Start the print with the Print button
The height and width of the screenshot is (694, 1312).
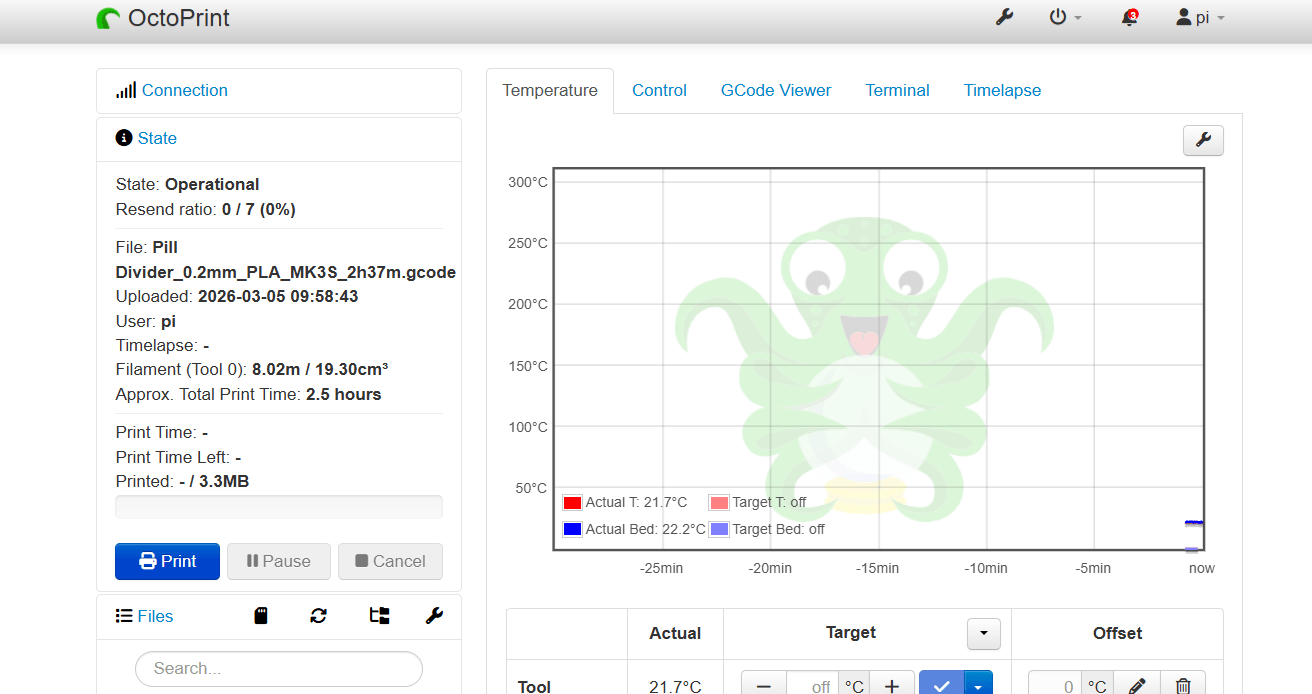point(167,561)
